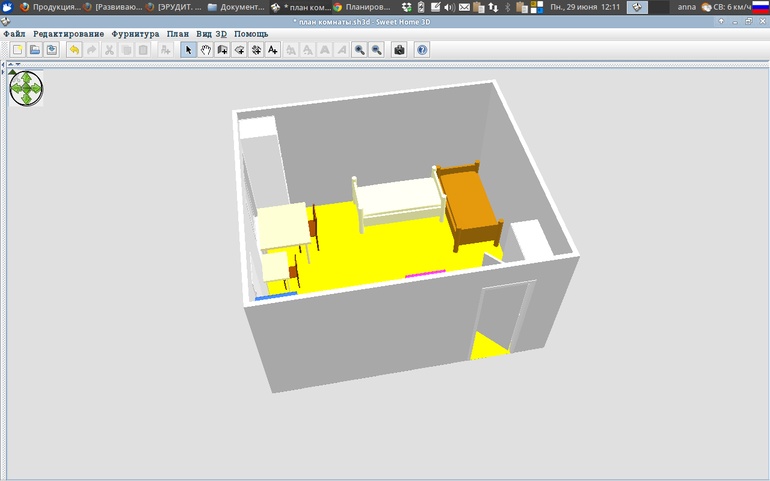Select the Create rooms tool
The image size is (770, 481).
(240, 50)
